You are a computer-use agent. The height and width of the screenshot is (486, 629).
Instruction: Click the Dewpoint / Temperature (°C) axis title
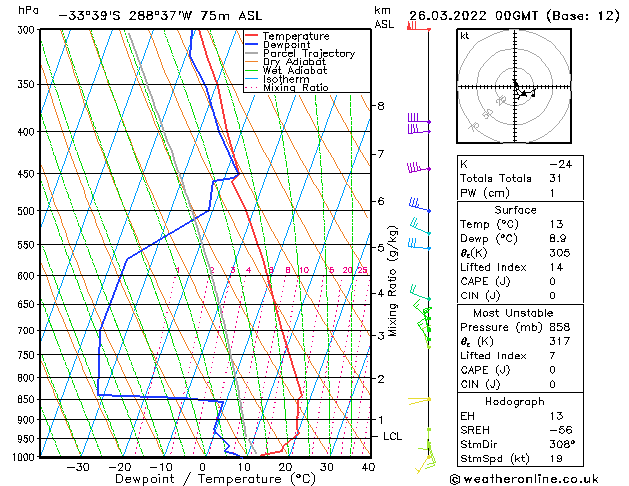215,479
